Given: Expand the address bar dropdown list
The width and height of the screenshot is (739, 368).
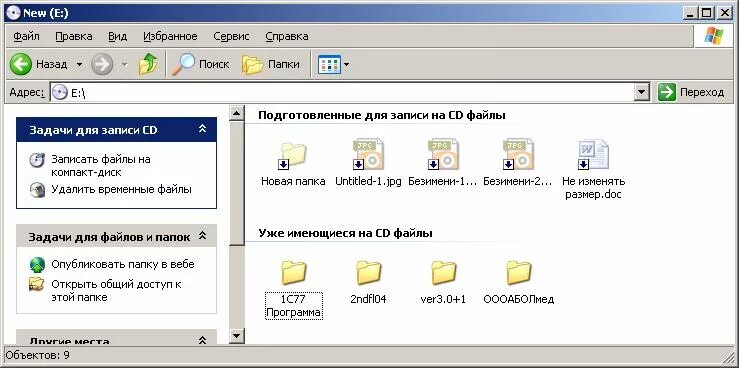Looking at the screenshot, I should point(641,92).
